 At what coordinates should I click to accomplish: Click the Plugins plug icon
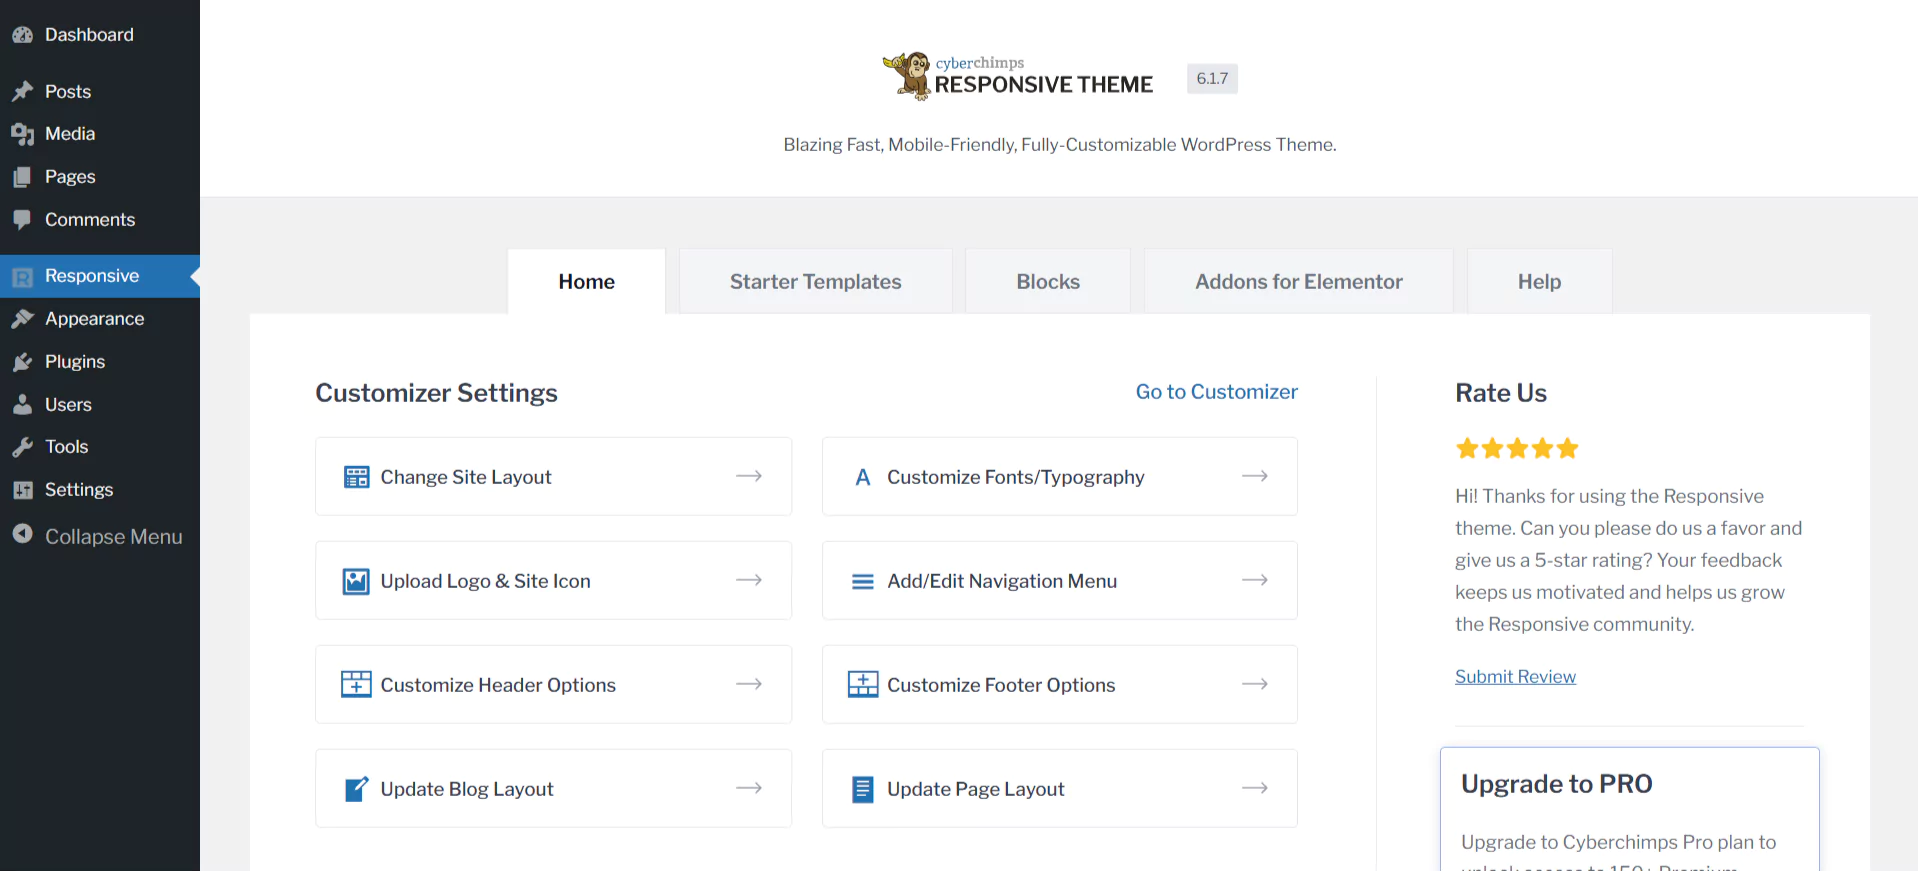(23, 362)
